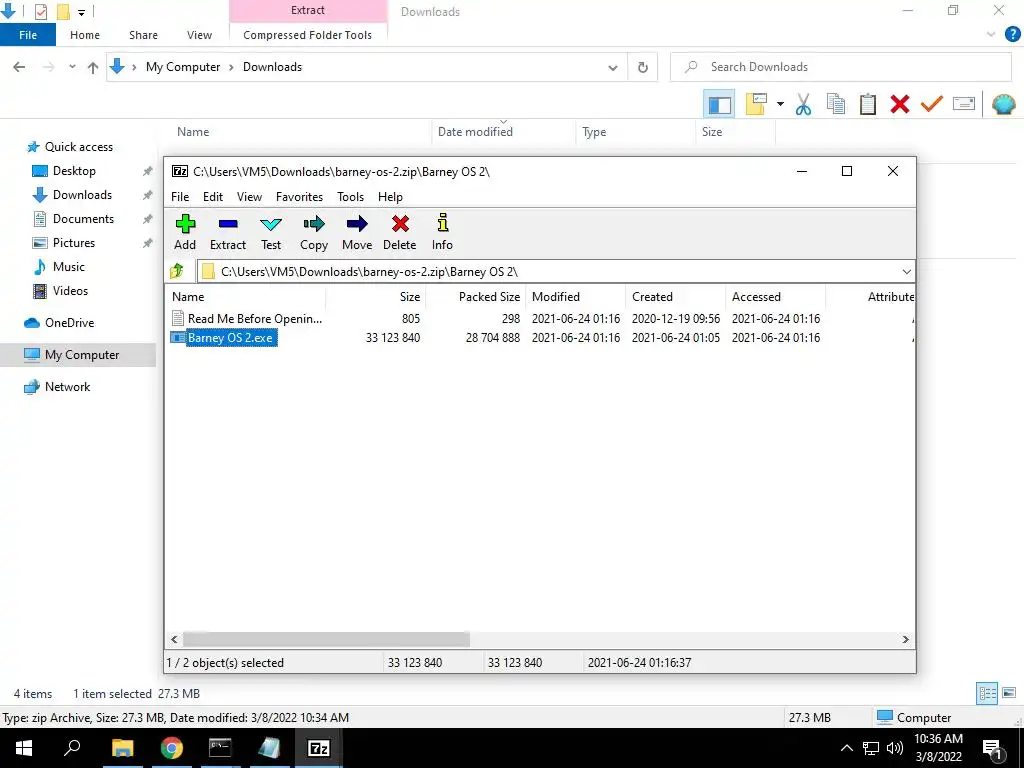Switch Explorer to details view layout button

point(987,694)
